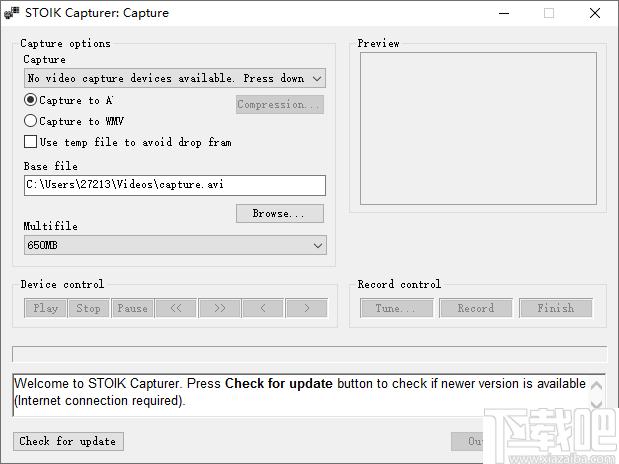Click the Record button
The image size is (619, 464).
476,308
